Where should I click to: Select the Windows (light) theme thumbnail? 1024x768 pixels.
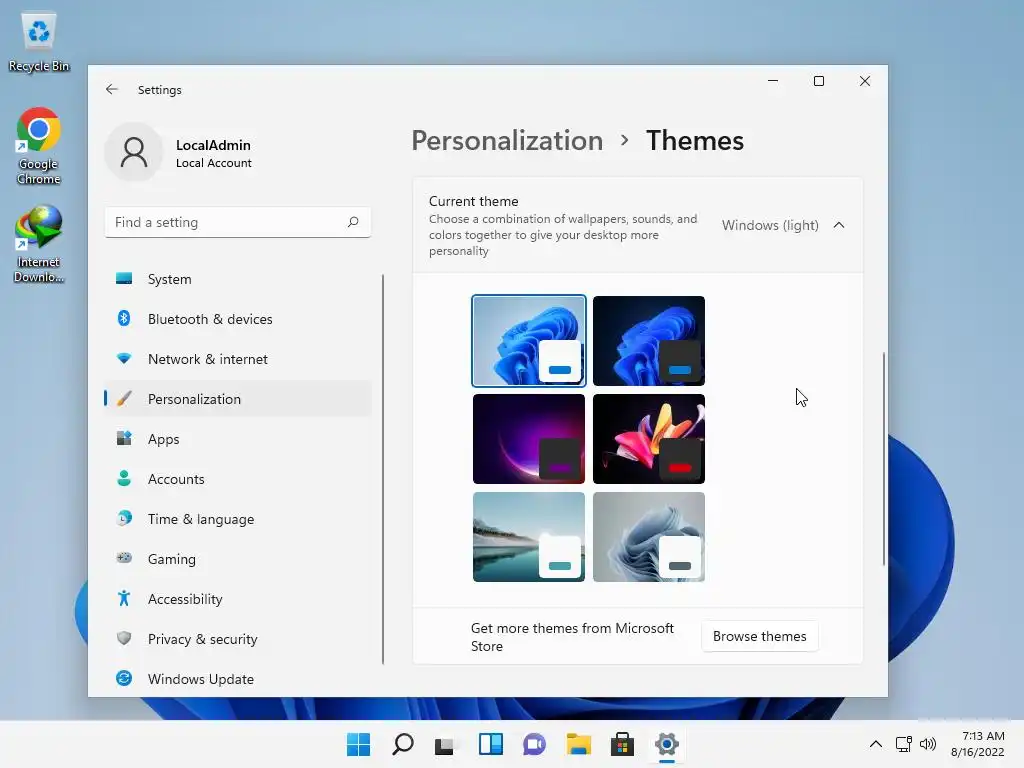[x=529, y=341]
